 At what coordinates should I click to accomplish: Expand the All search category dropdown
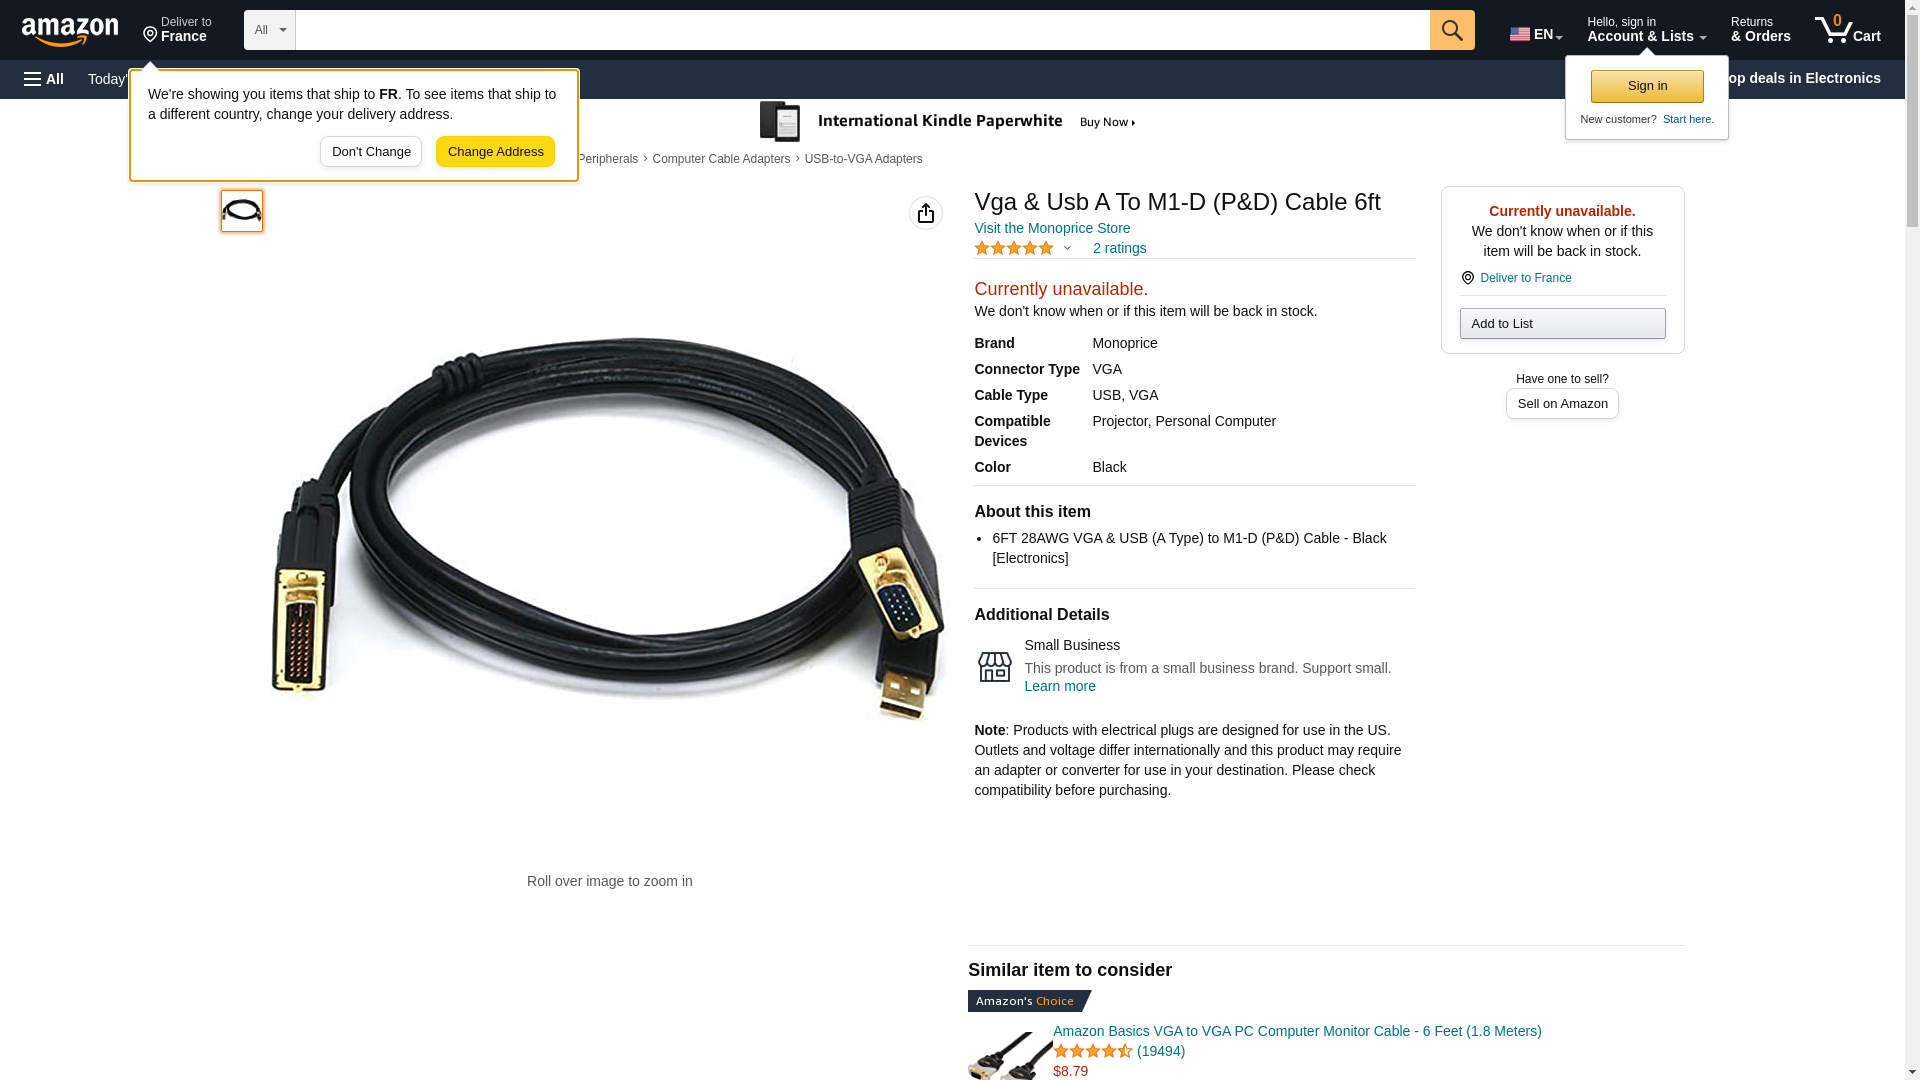(x=270, y=30)
